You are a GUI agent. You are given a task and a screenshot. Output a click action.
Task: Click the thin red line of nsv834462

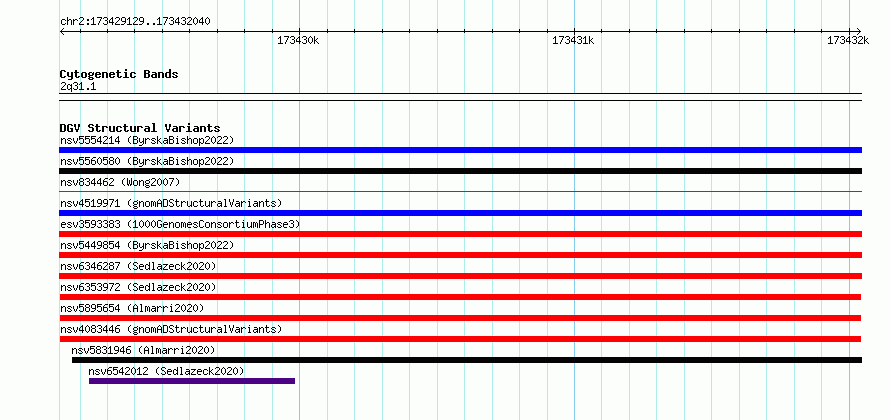[460, 192]
